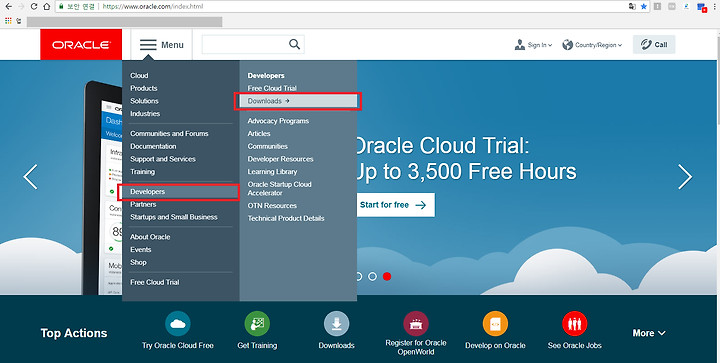Click Try Oracle Cloud Free icon
The width and height of the screenshot is (720, 363).
pos(178,324)
